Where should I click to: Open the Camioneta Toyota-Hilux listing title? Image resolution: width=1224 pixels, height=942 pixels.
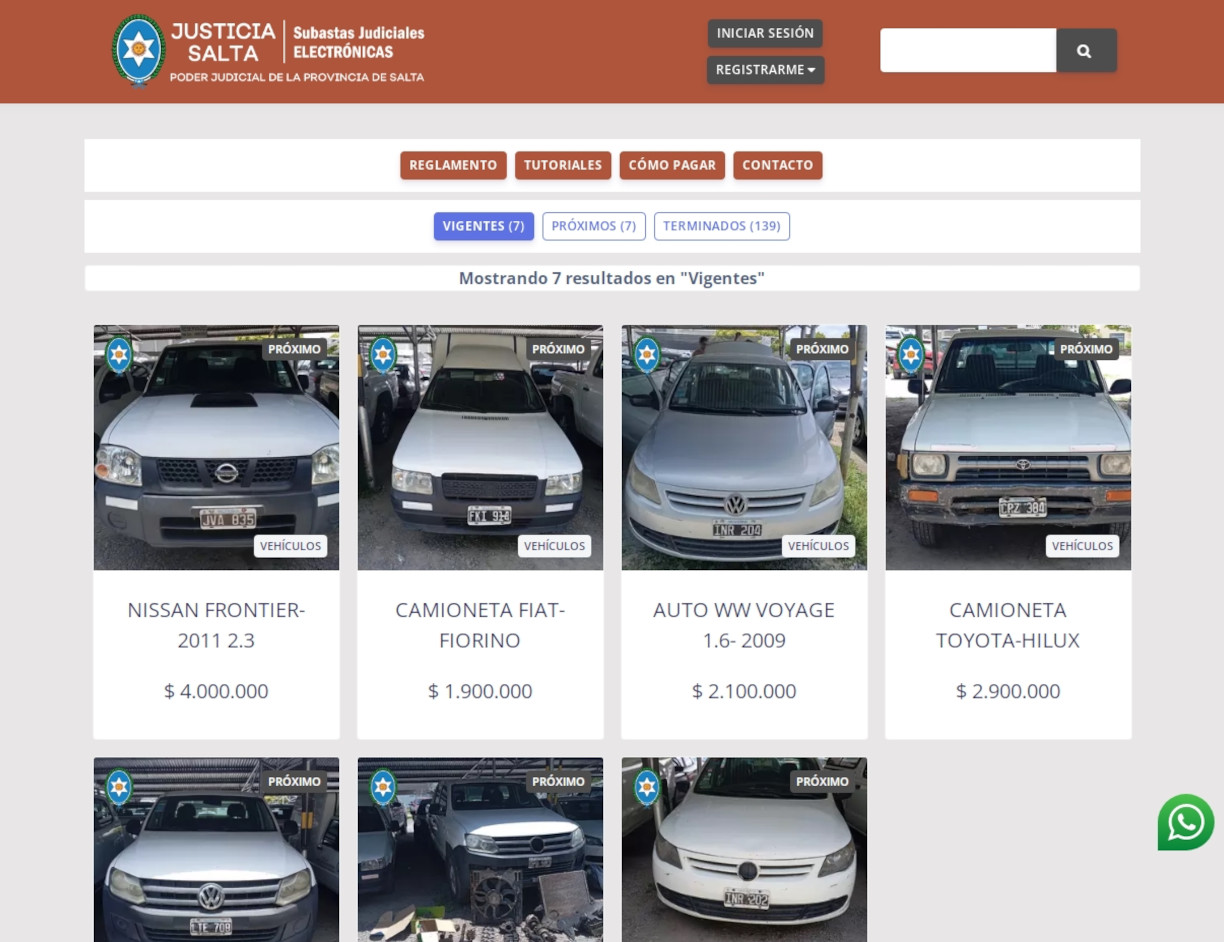tap(1007, 624)
